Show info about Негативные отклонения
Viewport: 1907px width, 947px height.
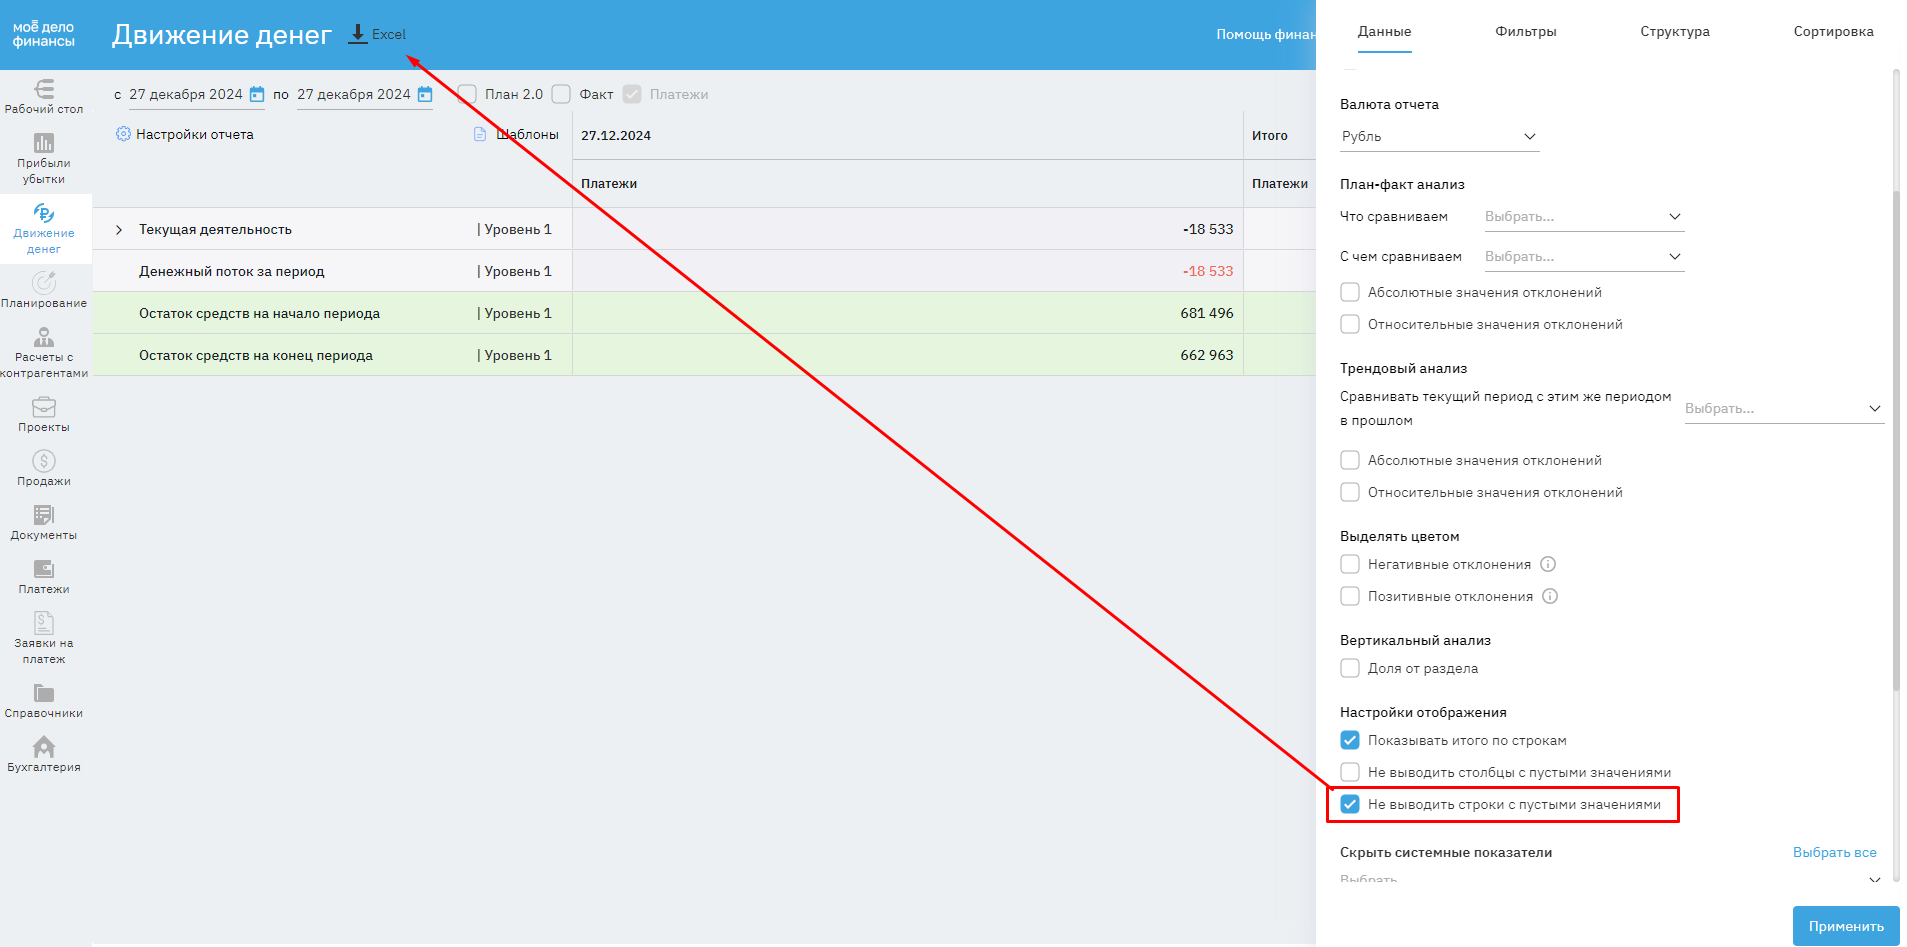[1548, 564]
